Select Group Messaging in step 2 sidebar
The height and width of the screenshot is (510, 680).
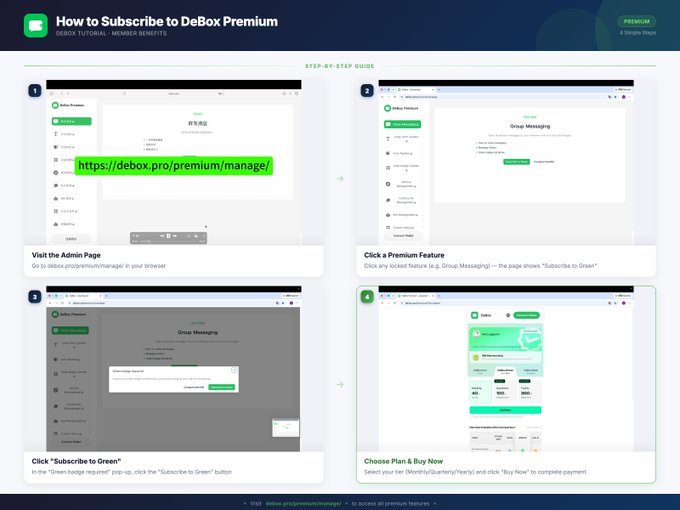402,124
